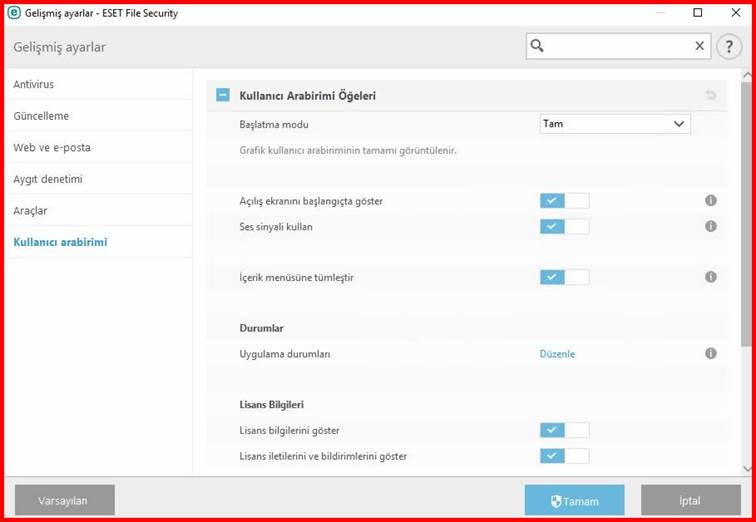Viewport: 756px width, 522px height.
Task: Click the scrollbar down arrow
Action: 747,468
